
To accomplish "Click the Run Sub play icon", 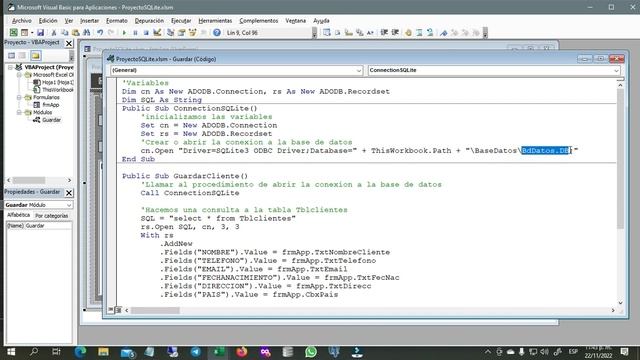I will tap(124, 33).
